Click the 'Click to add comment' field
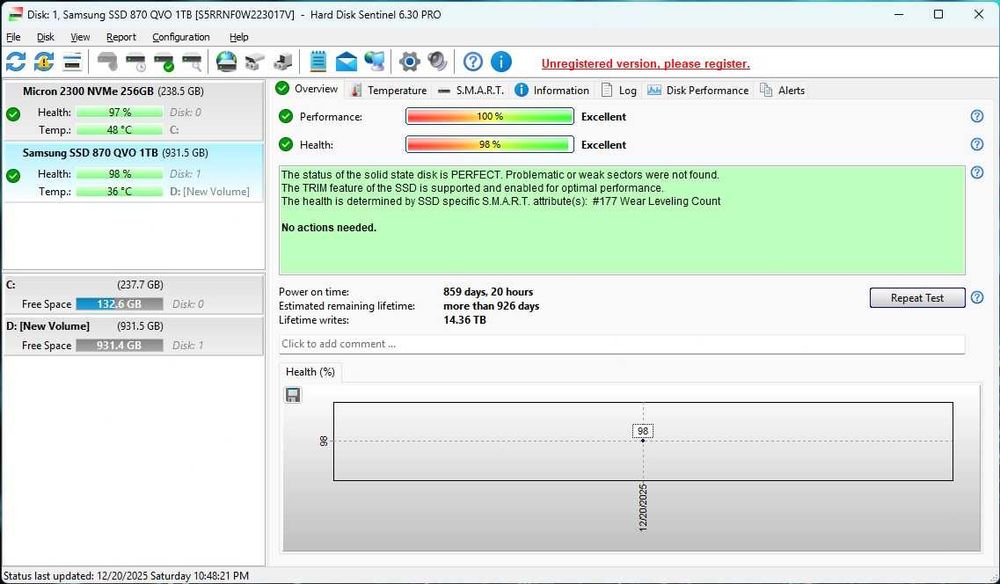1000x584 pixels. pyautogui.click(x=622, y=344)
